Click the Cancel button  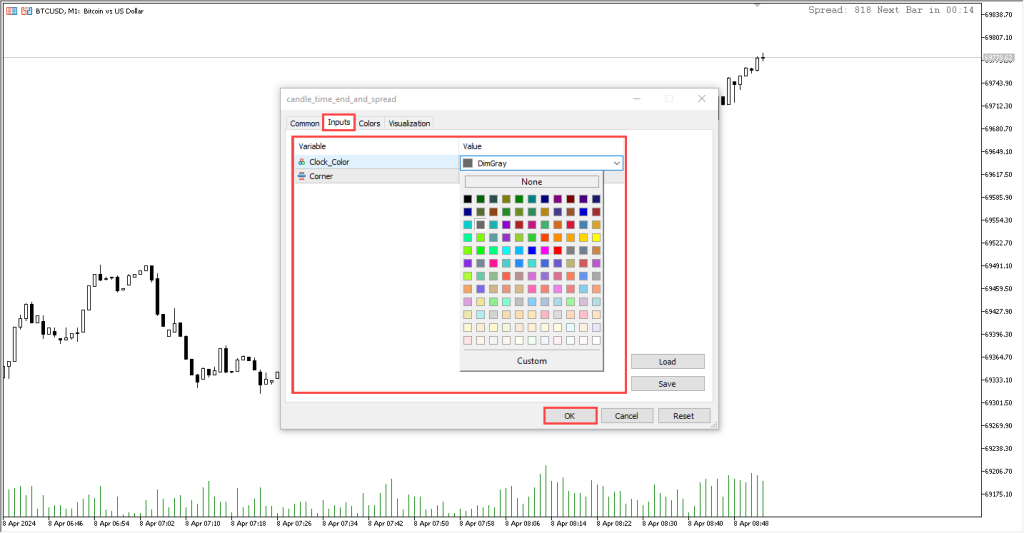626,416
